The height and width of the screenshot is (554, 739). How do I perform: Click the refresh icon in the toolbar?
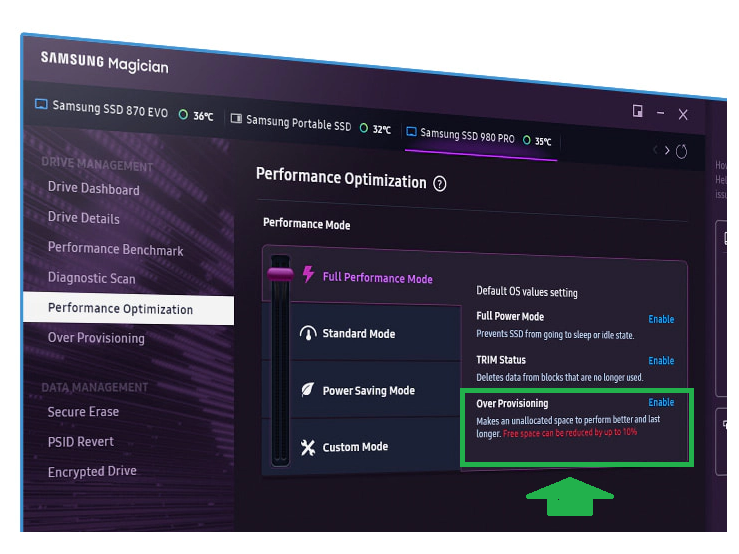[682, 151]
